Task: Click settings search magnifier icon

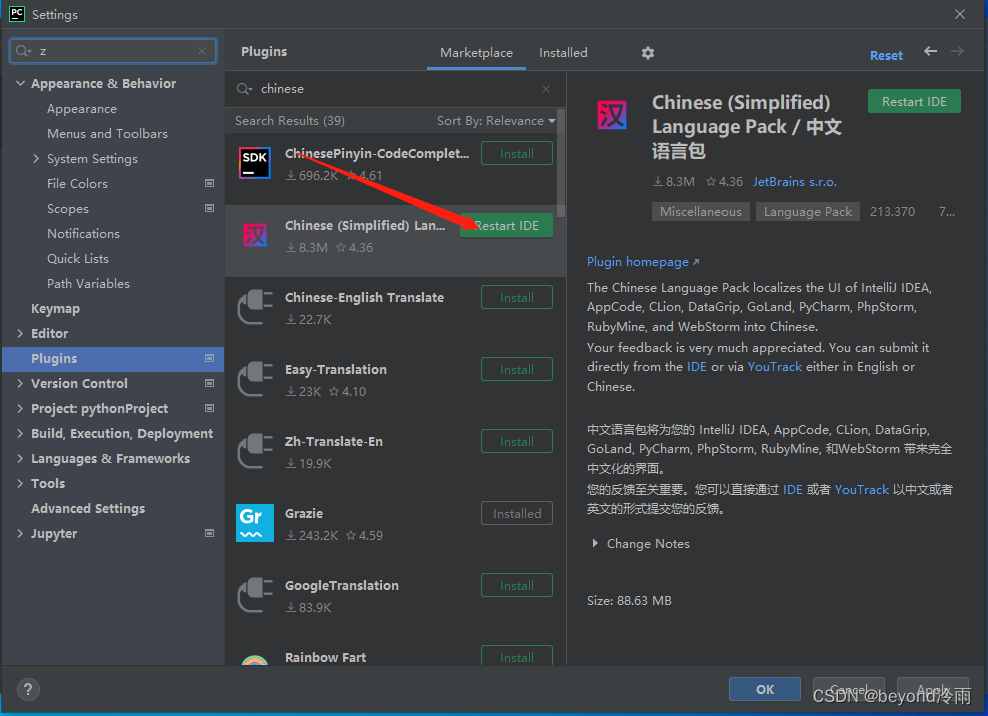Action: (x=23, y=51)
